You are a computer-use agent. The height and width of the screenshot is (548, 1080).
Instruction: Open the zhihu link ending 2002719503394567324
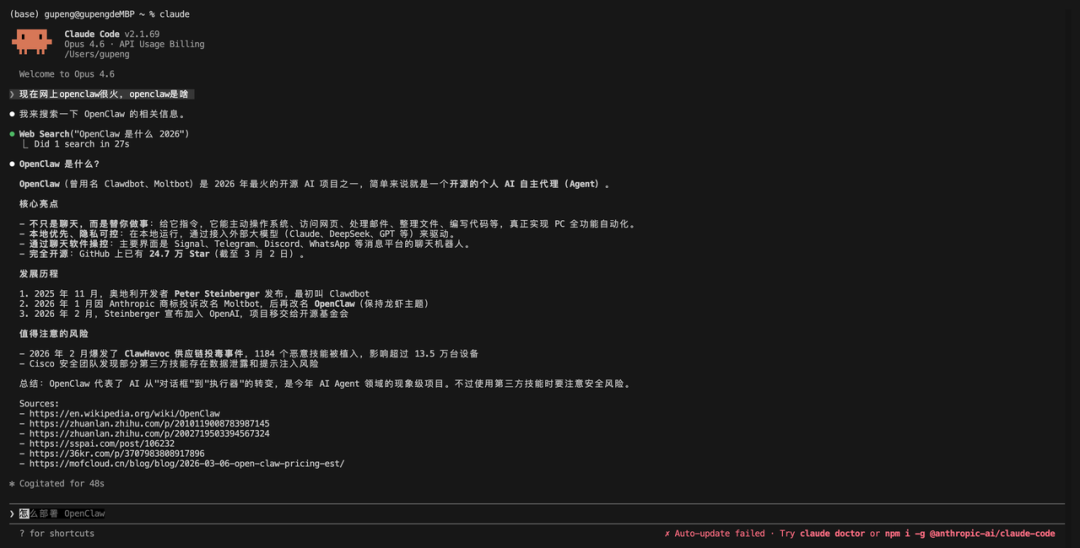pos(149,434)
